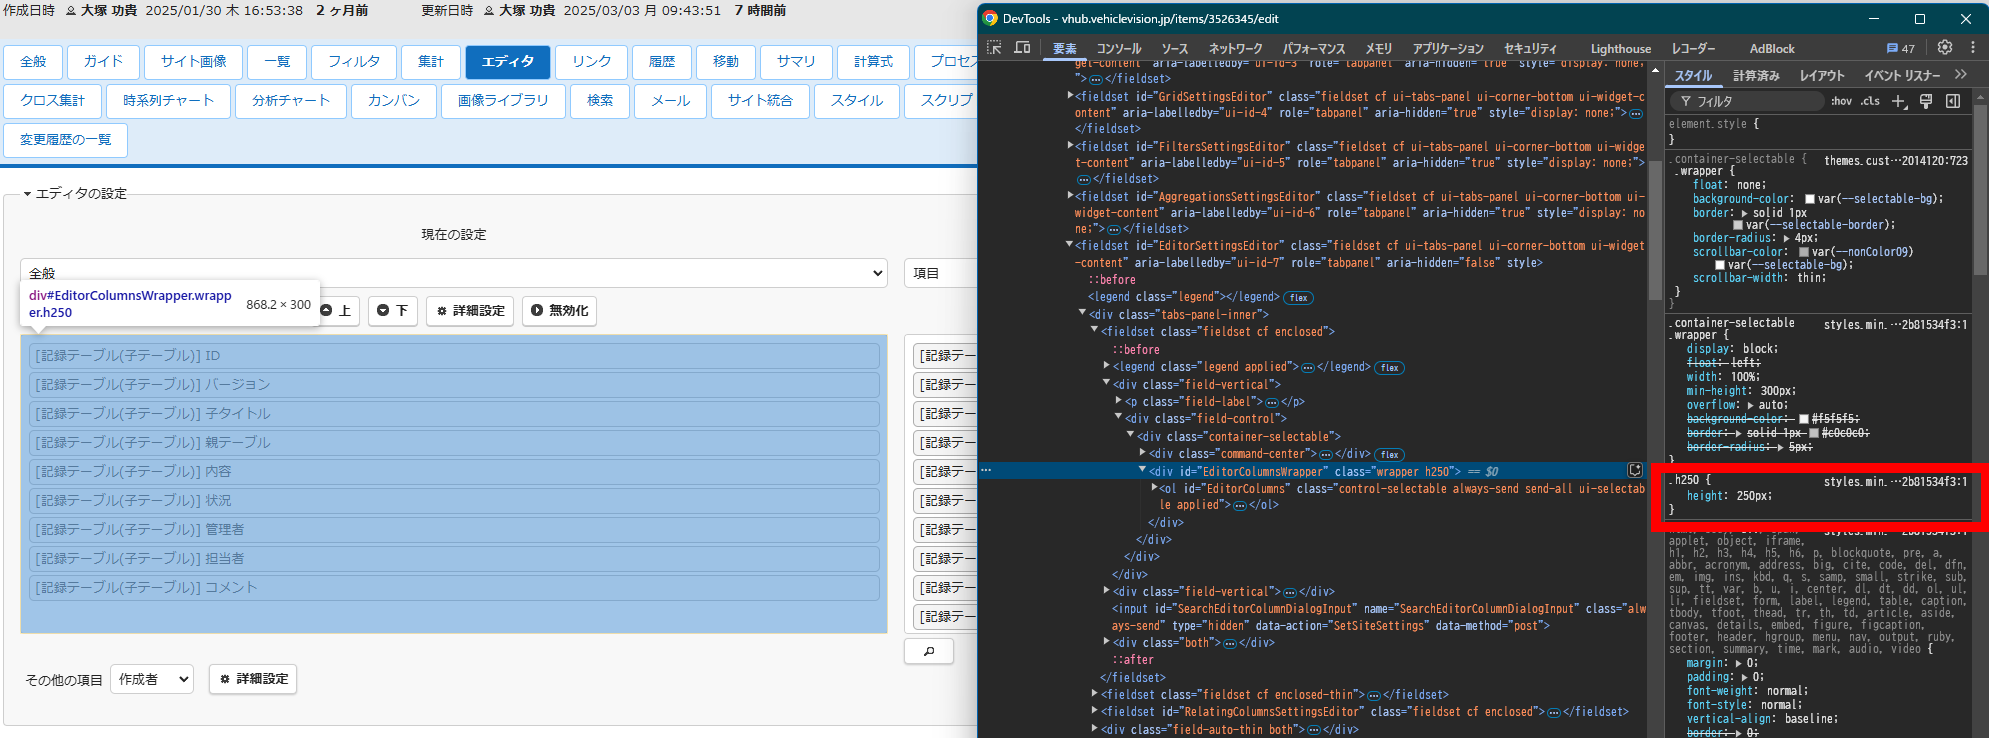
Task: Open the 全般 dropdown in editor settings
Action: [x=454, y=273]
